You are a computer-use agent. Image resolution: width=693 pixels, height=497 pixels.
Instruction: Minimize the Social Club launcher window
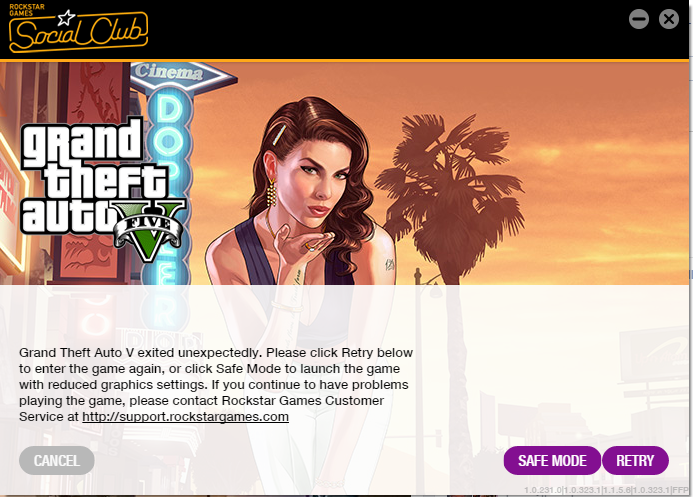click(639, 19)
